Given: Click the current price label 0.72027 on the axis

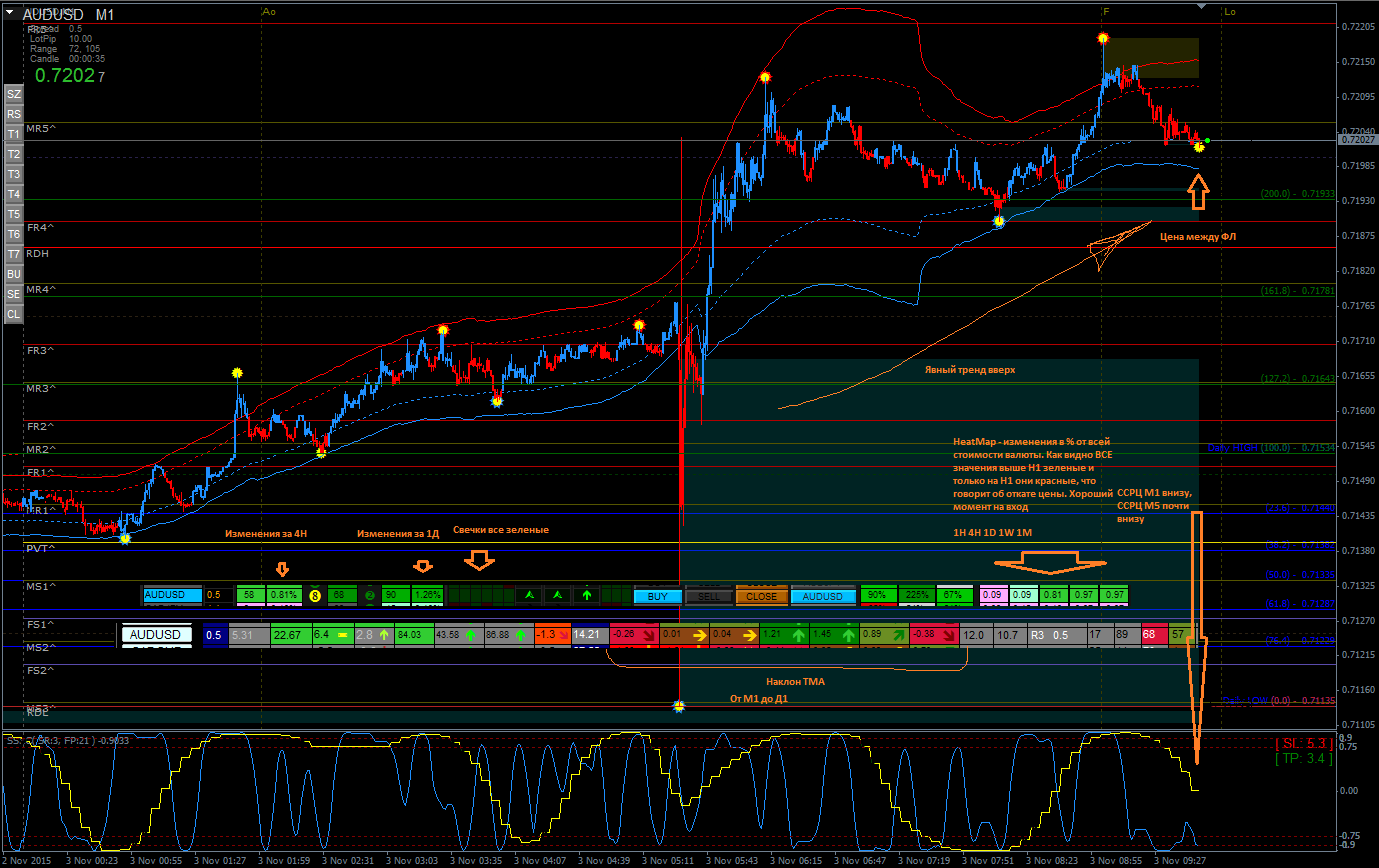Looking at the screenshot, I should pyautogui.click(x=1356, y=141).
